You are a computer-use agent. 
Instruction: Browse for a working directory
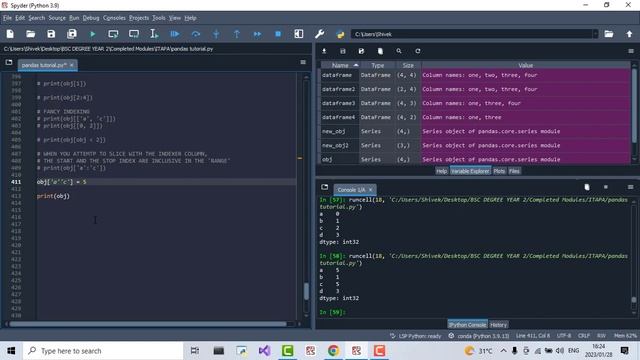609,34
